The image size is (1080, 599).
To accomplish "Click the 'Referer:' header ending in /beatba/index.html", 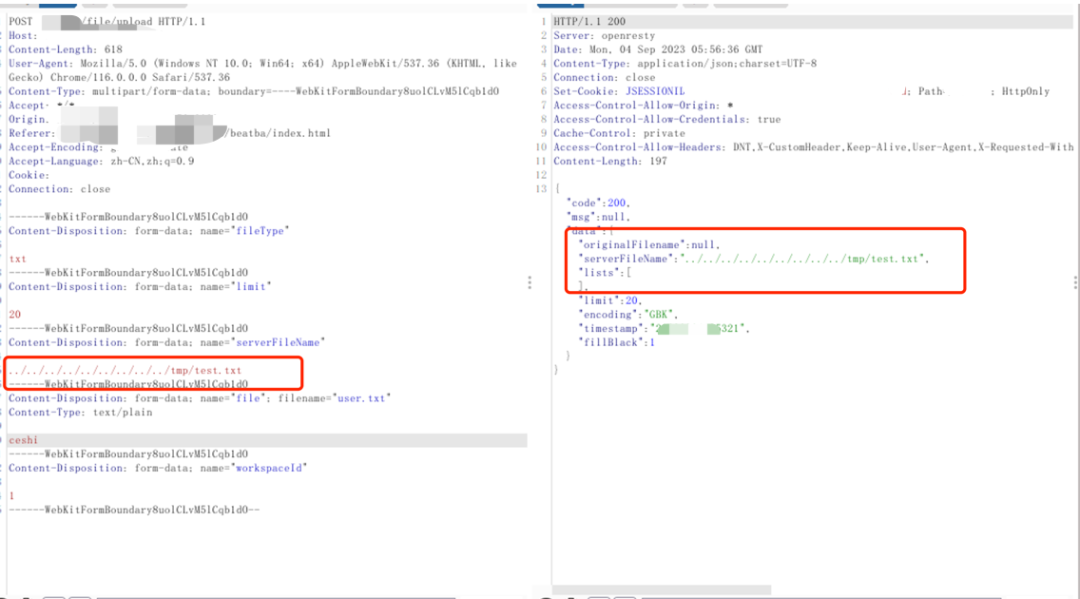I will 169,133.
